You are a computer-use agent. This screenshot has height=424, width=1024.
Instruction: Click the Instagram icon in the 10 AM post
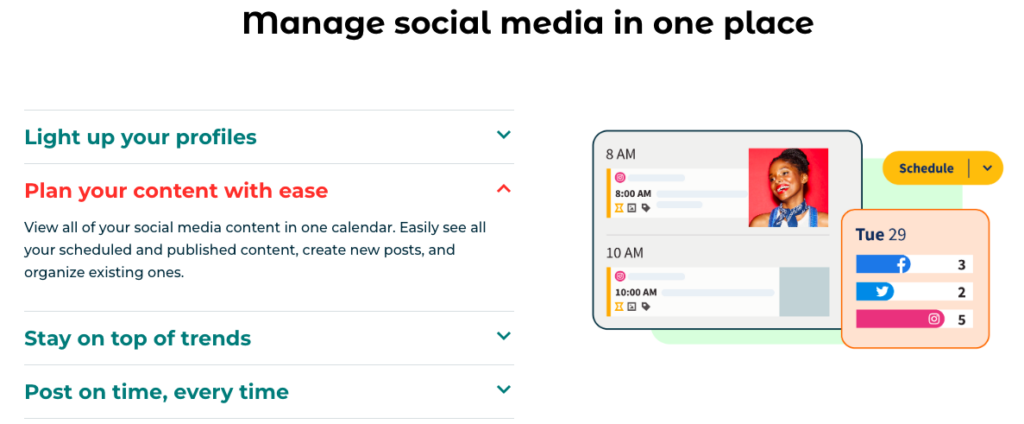(x=620, y=276)
